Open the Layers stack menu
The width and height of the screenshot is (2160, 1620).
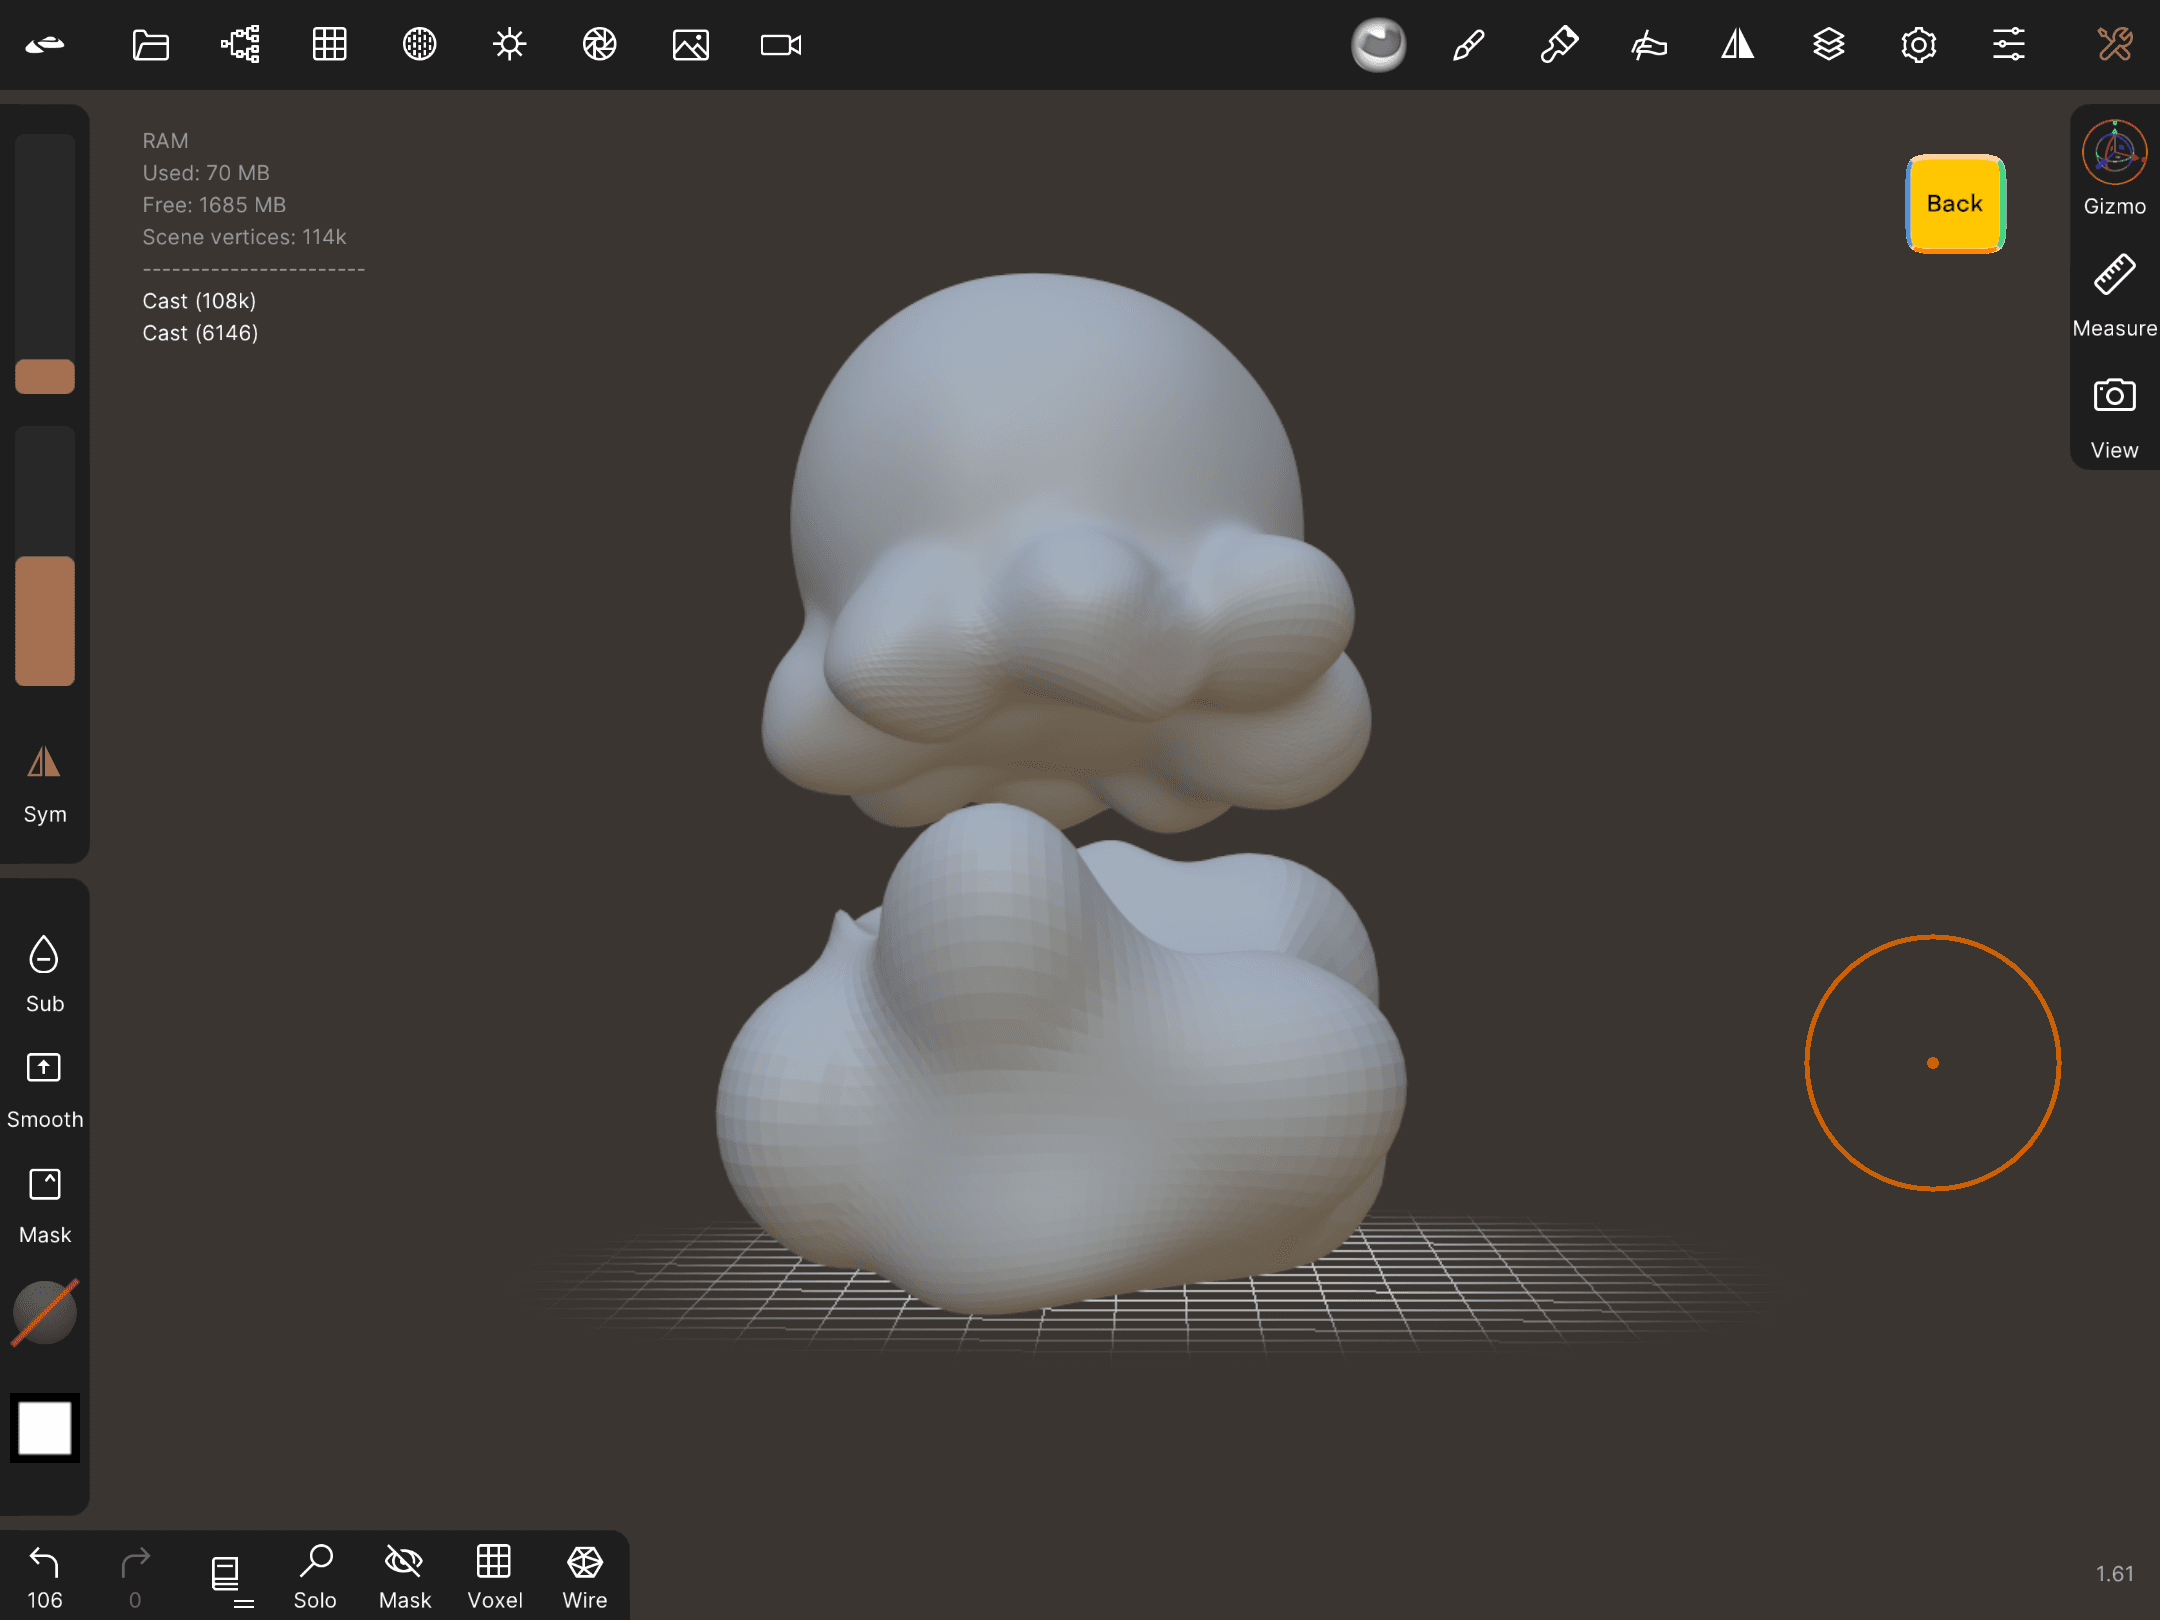point(1828,45)
